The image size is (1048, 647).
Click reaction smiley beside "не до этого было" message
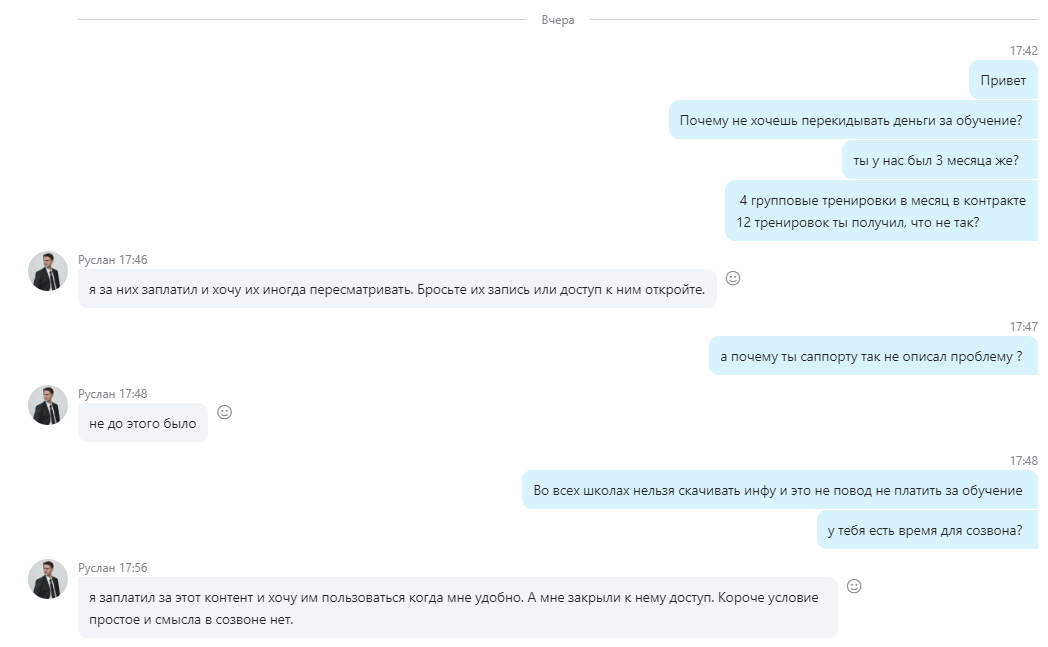[225, 412]
